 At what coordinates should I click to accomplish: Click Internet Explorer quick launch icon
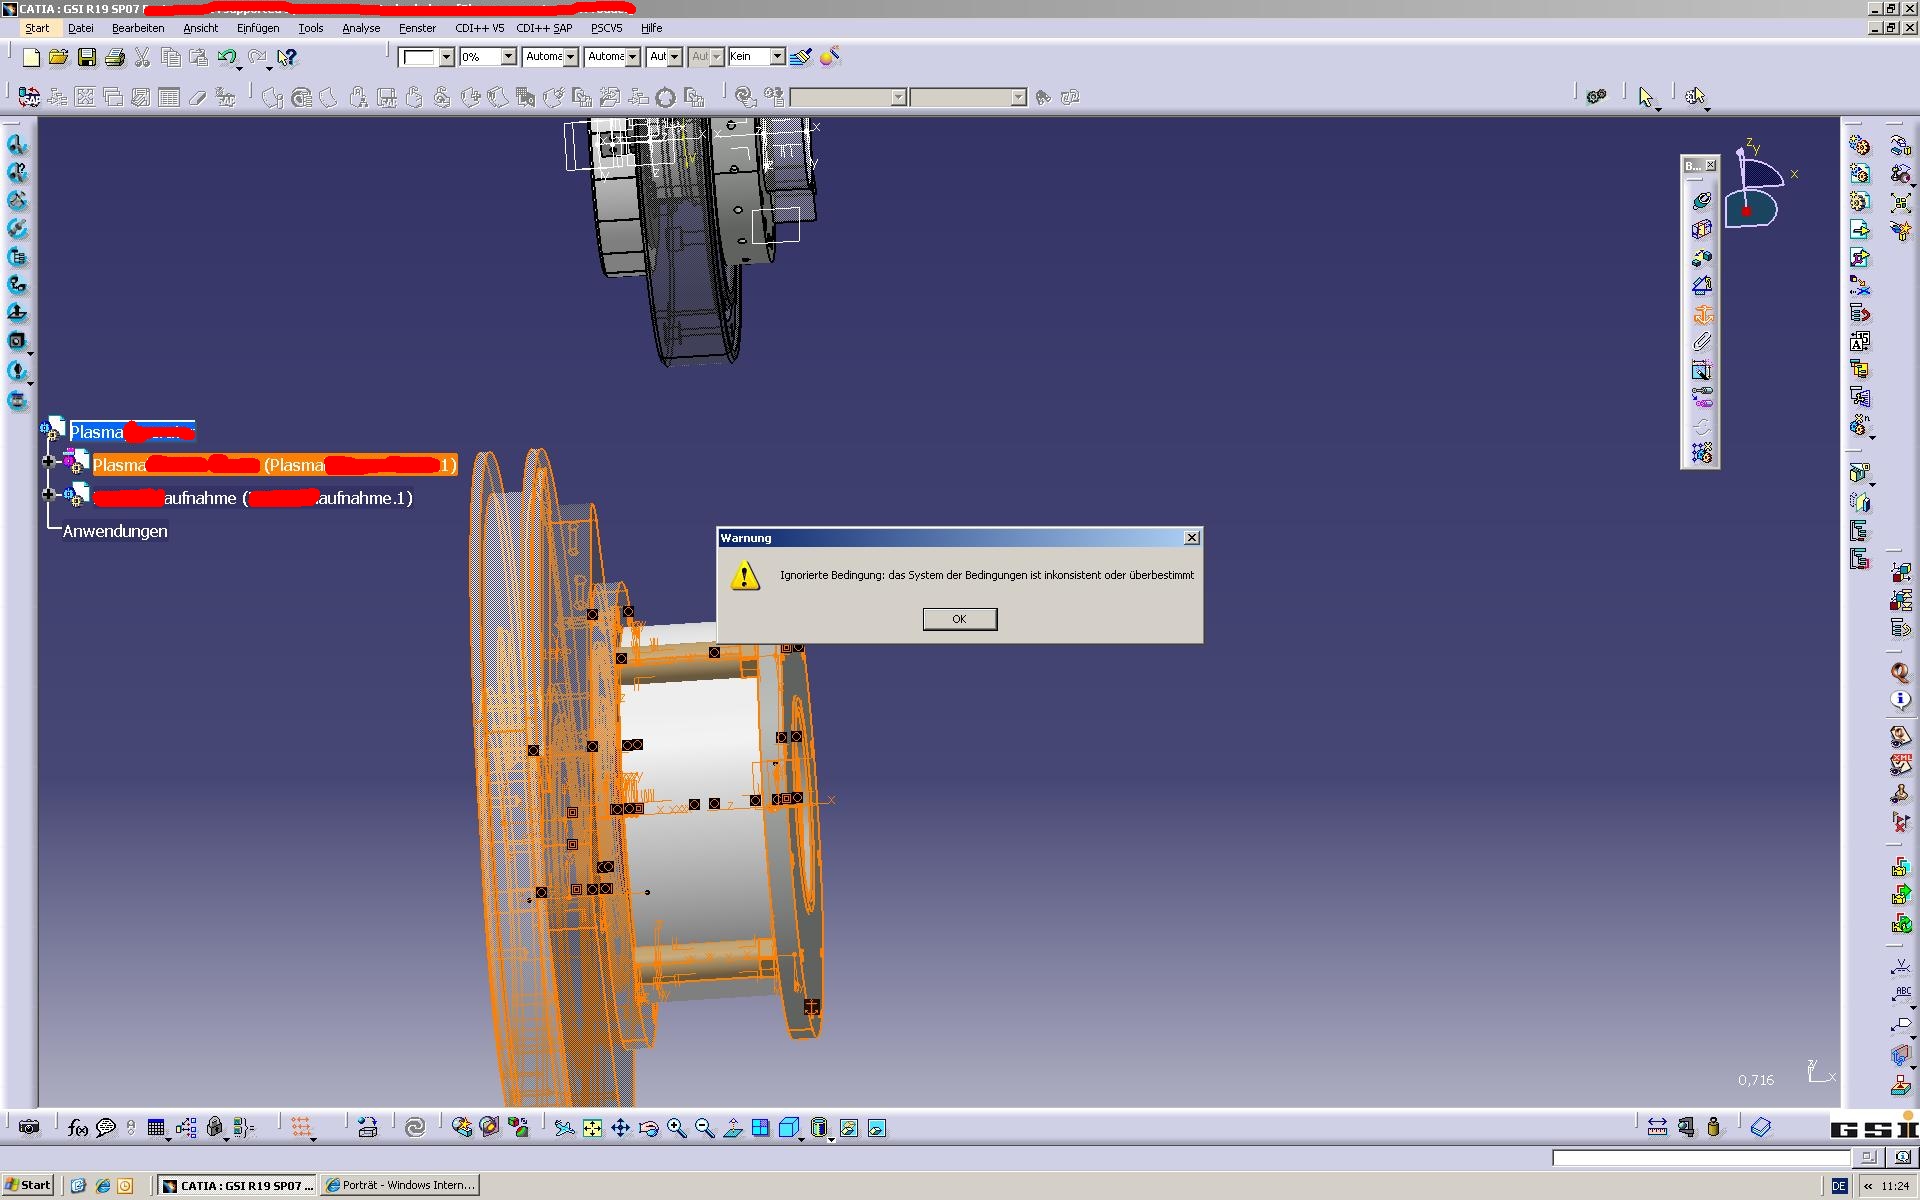pos(102,1186)
